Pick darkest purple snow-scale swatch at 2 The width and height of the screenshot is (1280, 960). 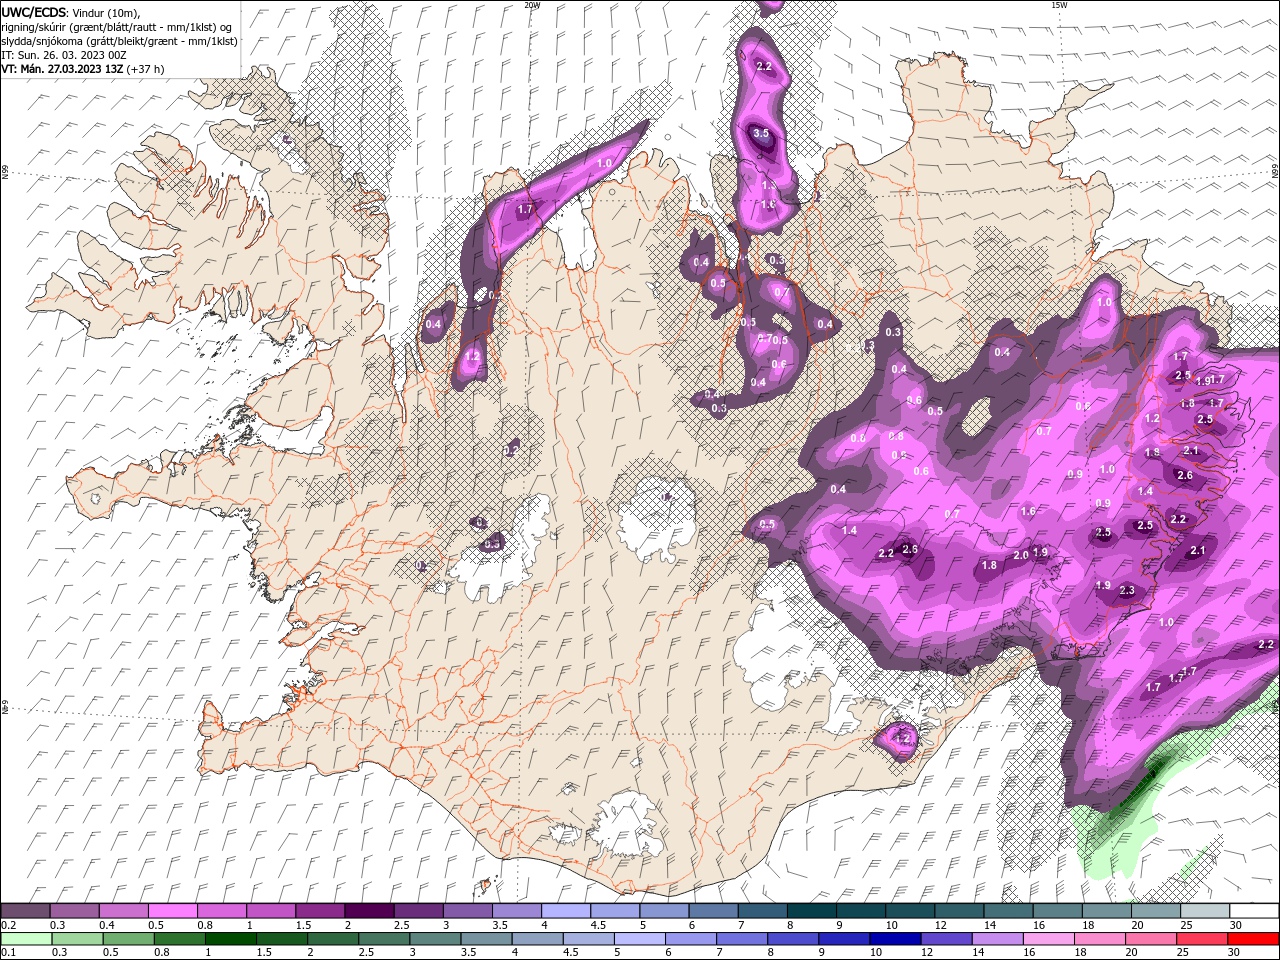point(368,911)
